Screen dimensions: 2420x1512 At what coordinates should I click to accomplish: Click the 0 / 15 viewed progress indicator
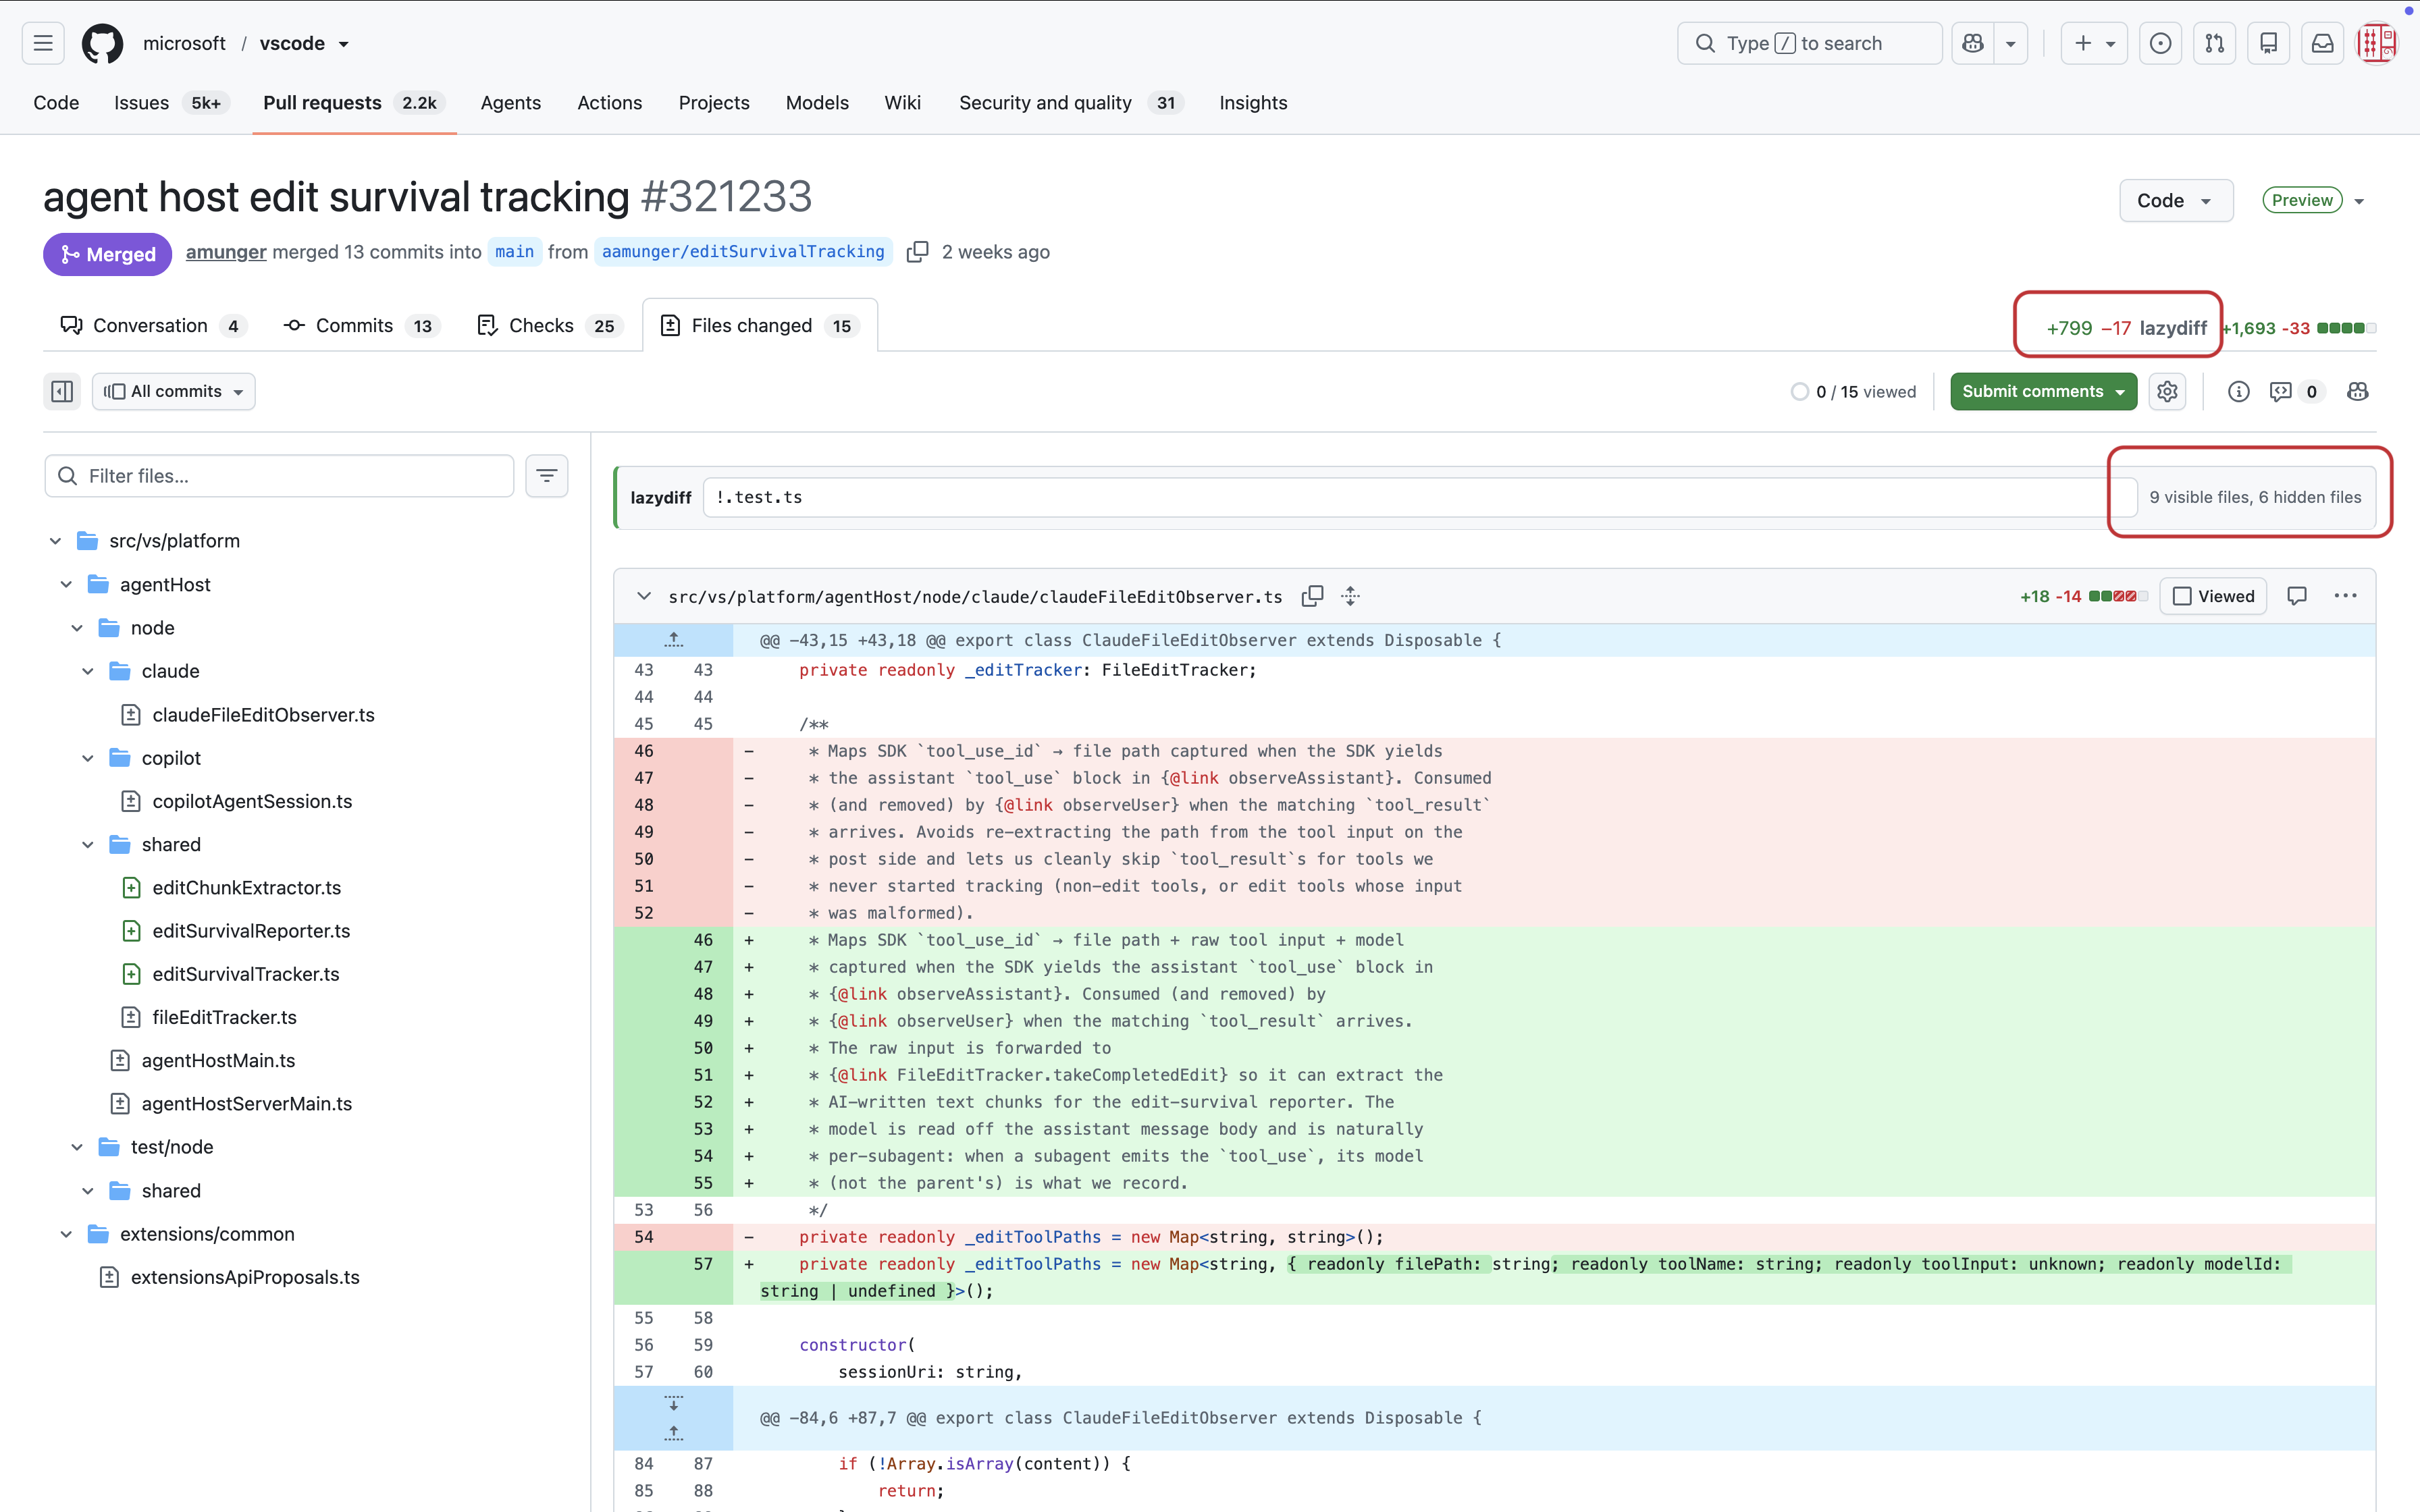pyautogui.click(x=1854, y=391)
